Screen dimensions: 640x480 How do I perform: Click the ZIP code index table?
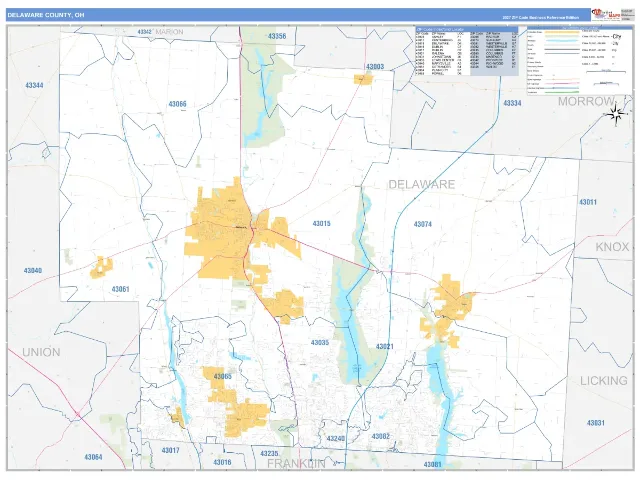click(x=467, y=51)
